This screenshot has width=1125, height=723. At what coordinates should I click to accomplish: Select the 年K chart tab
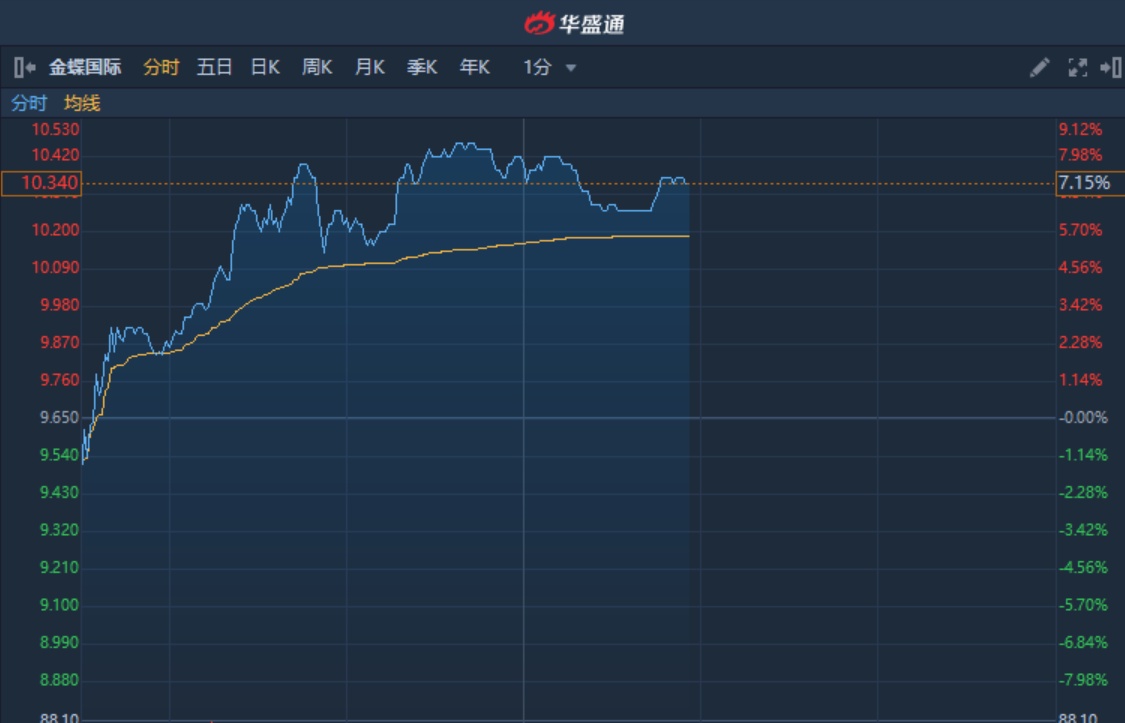[475, 68]
